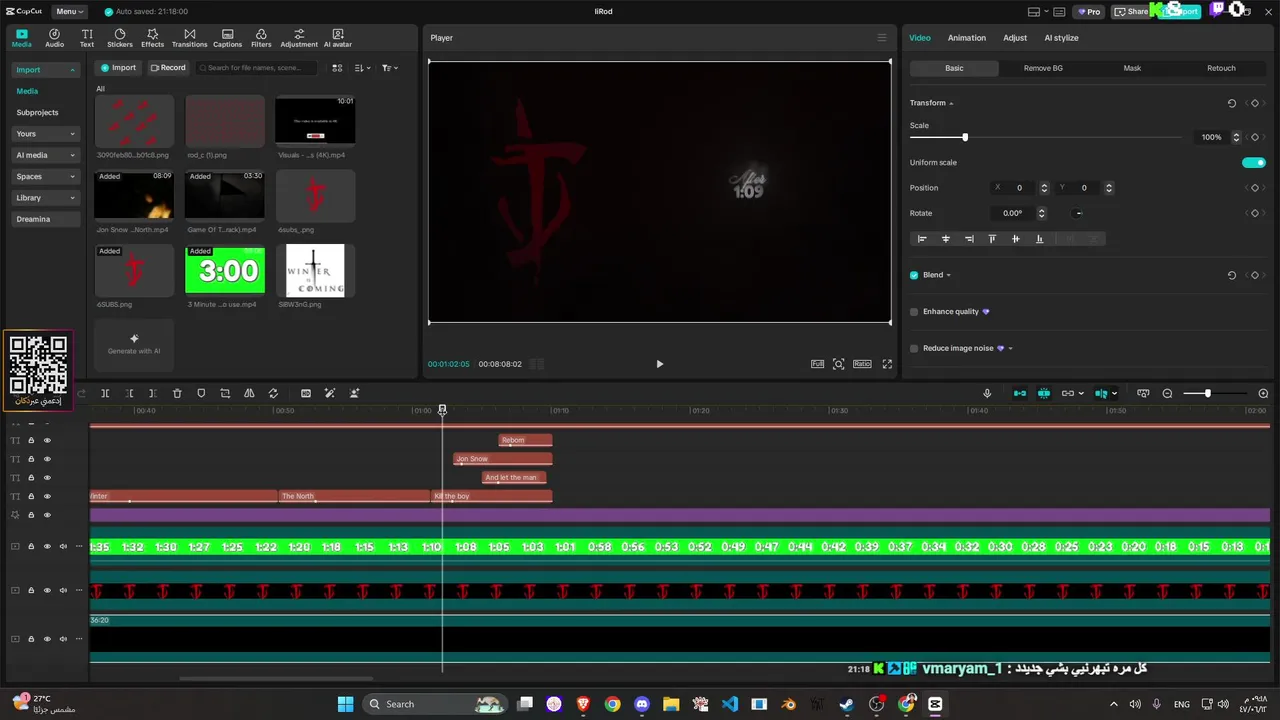The width and height of the screenshot is (1280, 720).
Task: Open the media filter dropdown
Action: click(x=390, y=68)
